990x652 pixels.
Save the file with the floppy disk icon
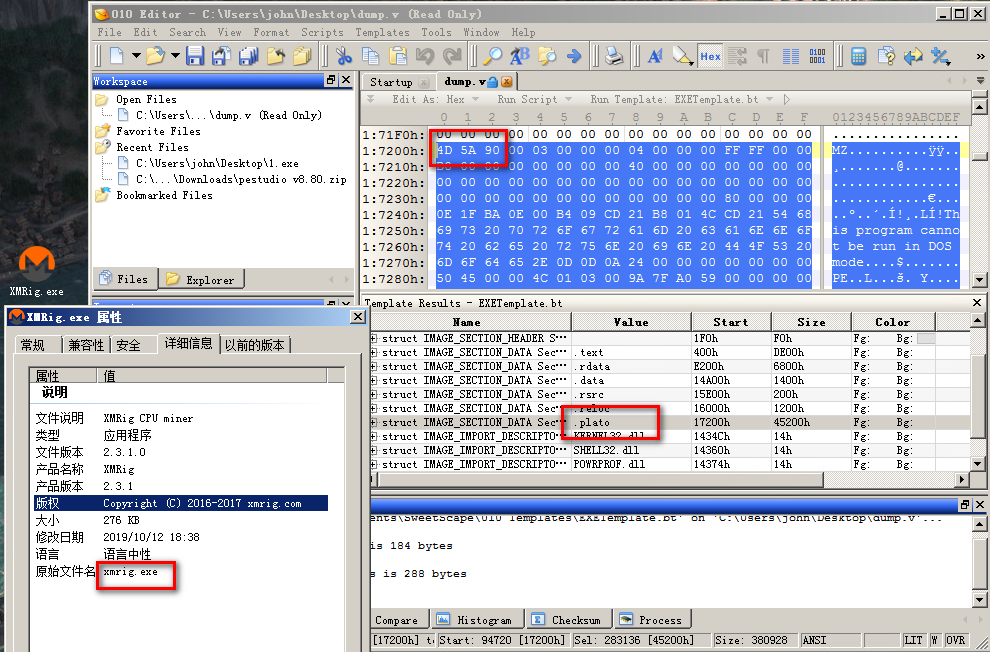pyautogui.click(x=195, y=56)
